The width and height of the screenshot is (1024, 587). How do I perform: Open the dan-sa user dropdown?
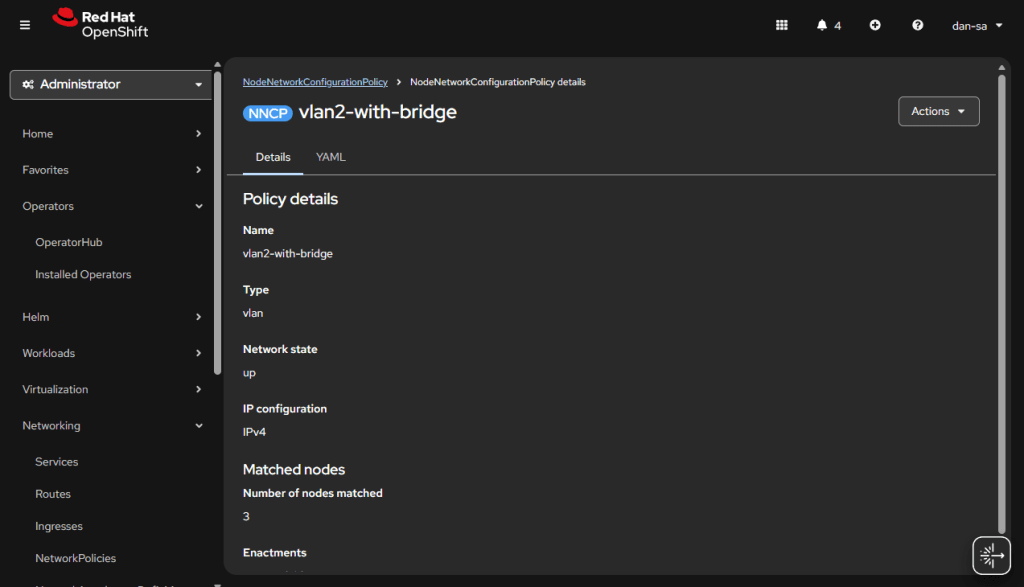click(977, 25)
